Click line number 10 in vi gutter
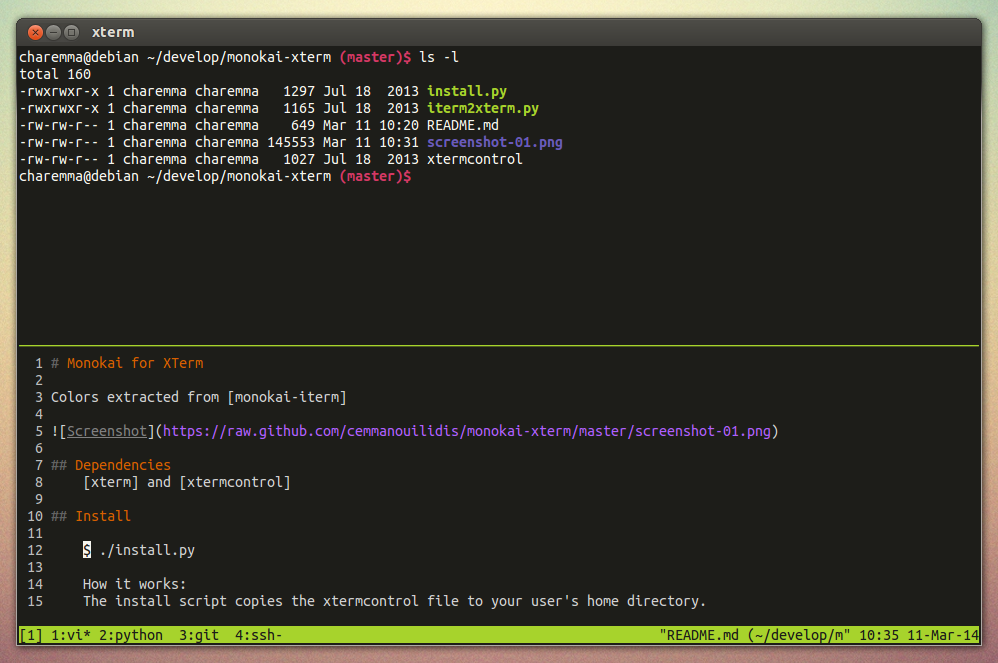998x663 pixels. 35,517
